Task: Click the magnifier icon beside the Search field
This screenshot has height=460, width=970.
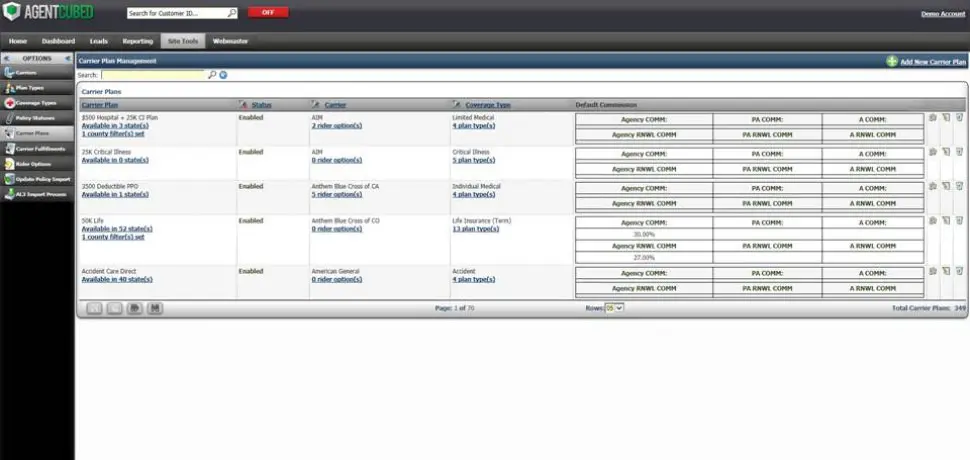Action: (x=212, y=75)
